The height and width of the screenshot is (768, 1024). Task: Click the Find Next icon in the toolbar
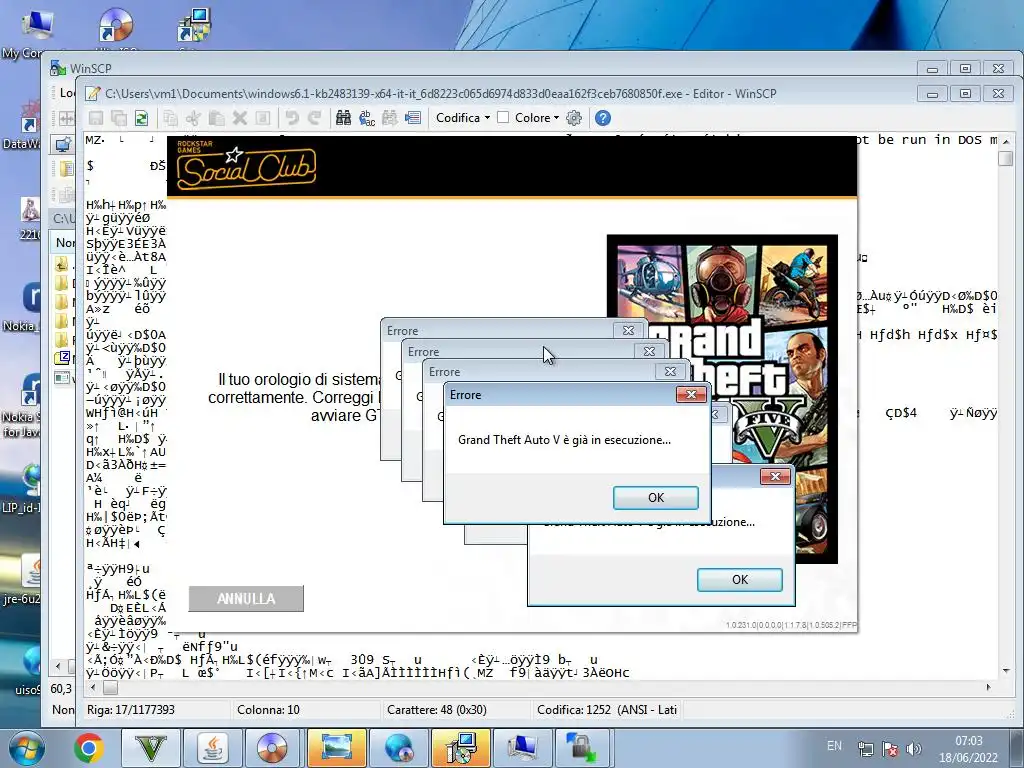(x=390, y=118)
